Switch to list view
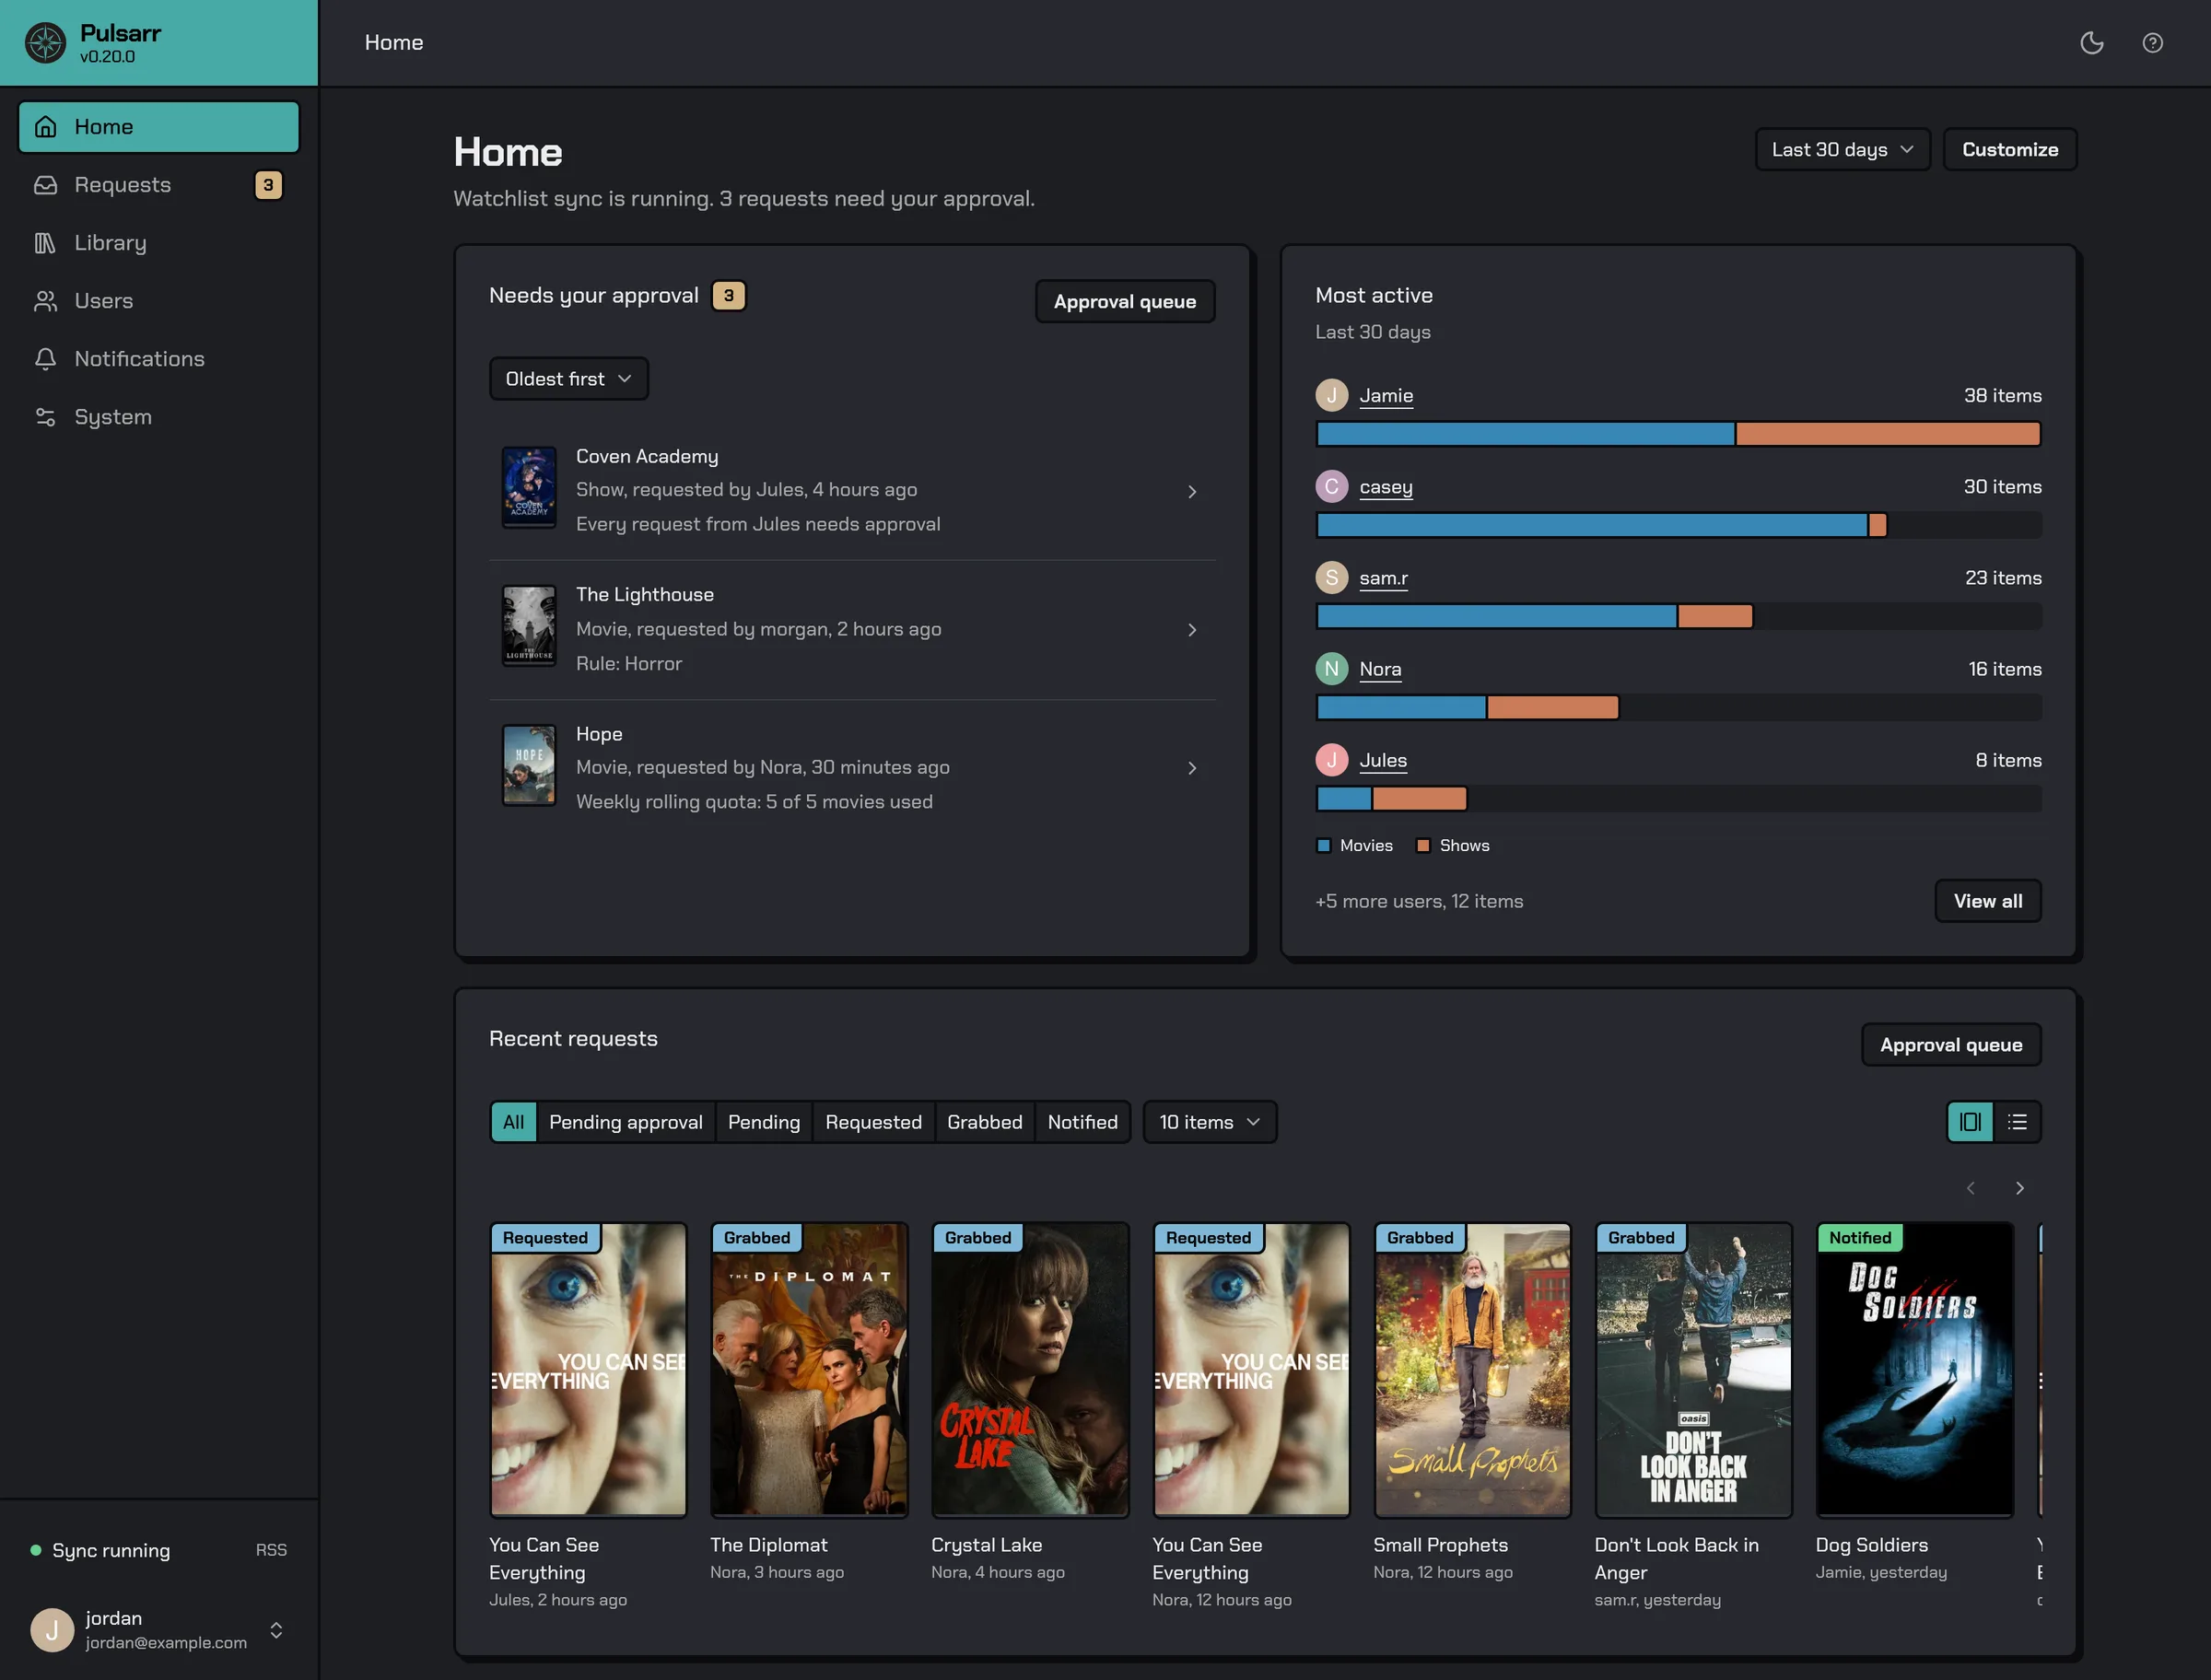This screenshot has height=1680, width=2211. (x=2017, y=1122)
